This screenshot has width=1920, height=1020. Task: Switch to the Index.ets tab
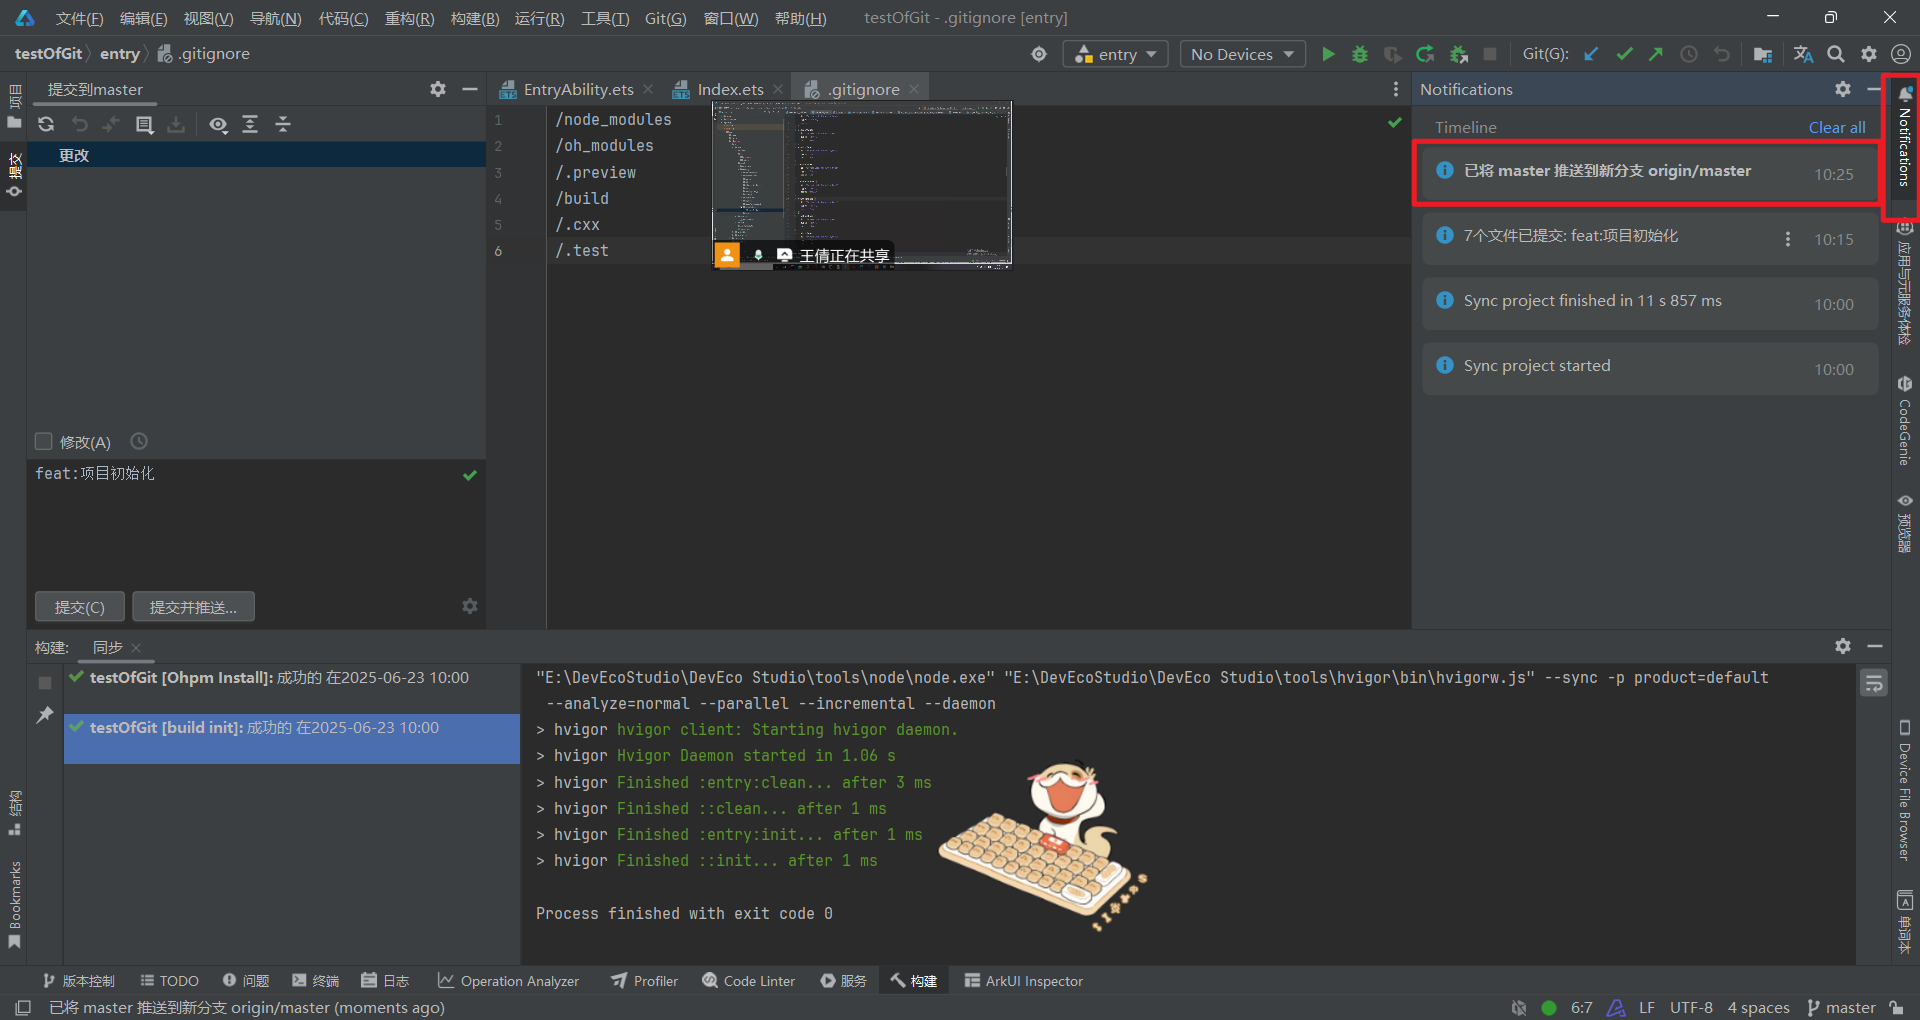coord(729,89)
